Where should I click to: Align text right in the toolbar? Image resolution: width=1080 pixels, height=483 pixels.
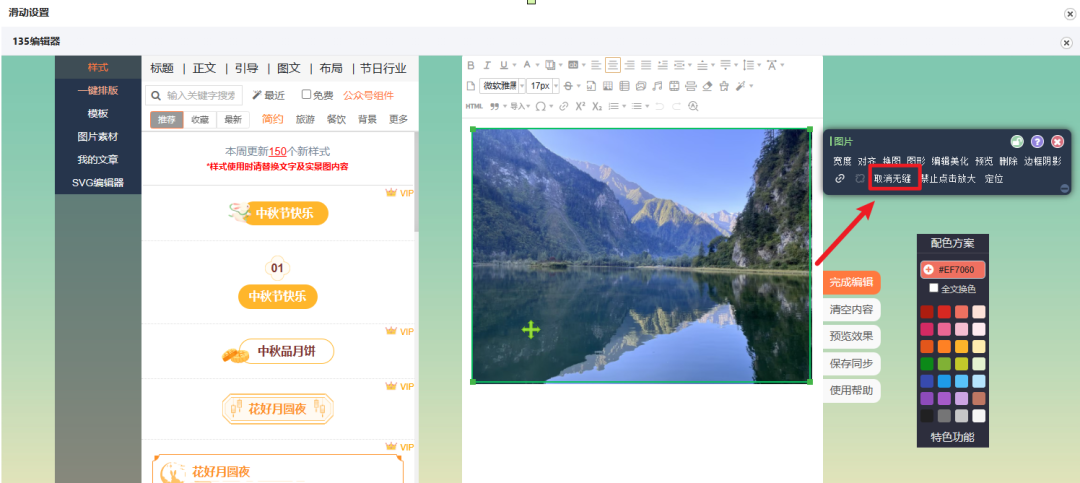click(630, 65)
